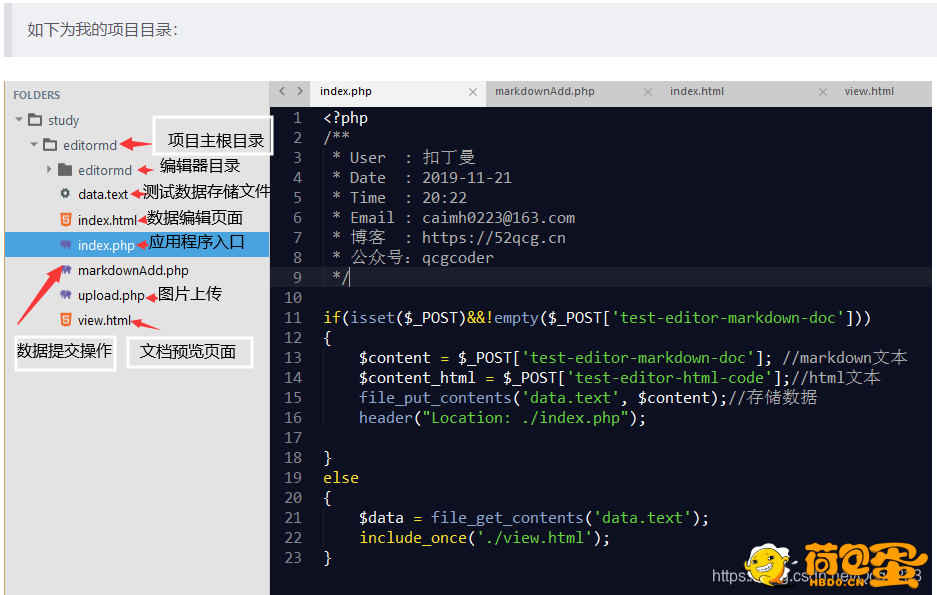This screenshot has height=595, width=937.
Task: Click the gear icon beside data.text
Action: coord(65,194)
